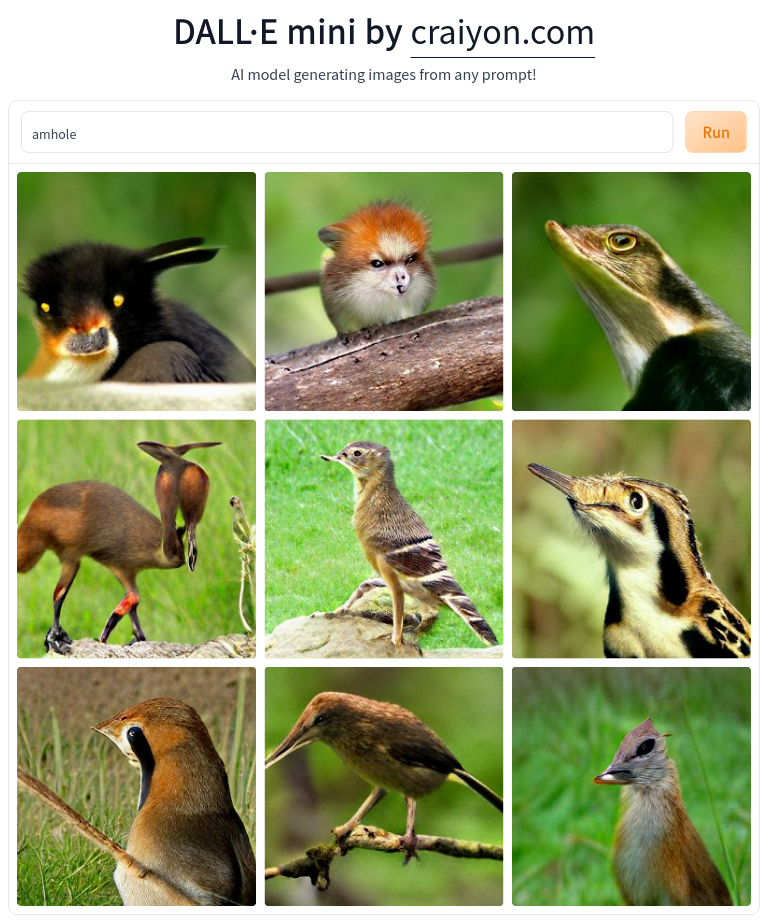The height and width of the screenshot is (923, 768).
Task: Open the black-and-tan striped bird head image
Action: pos(631,539)
